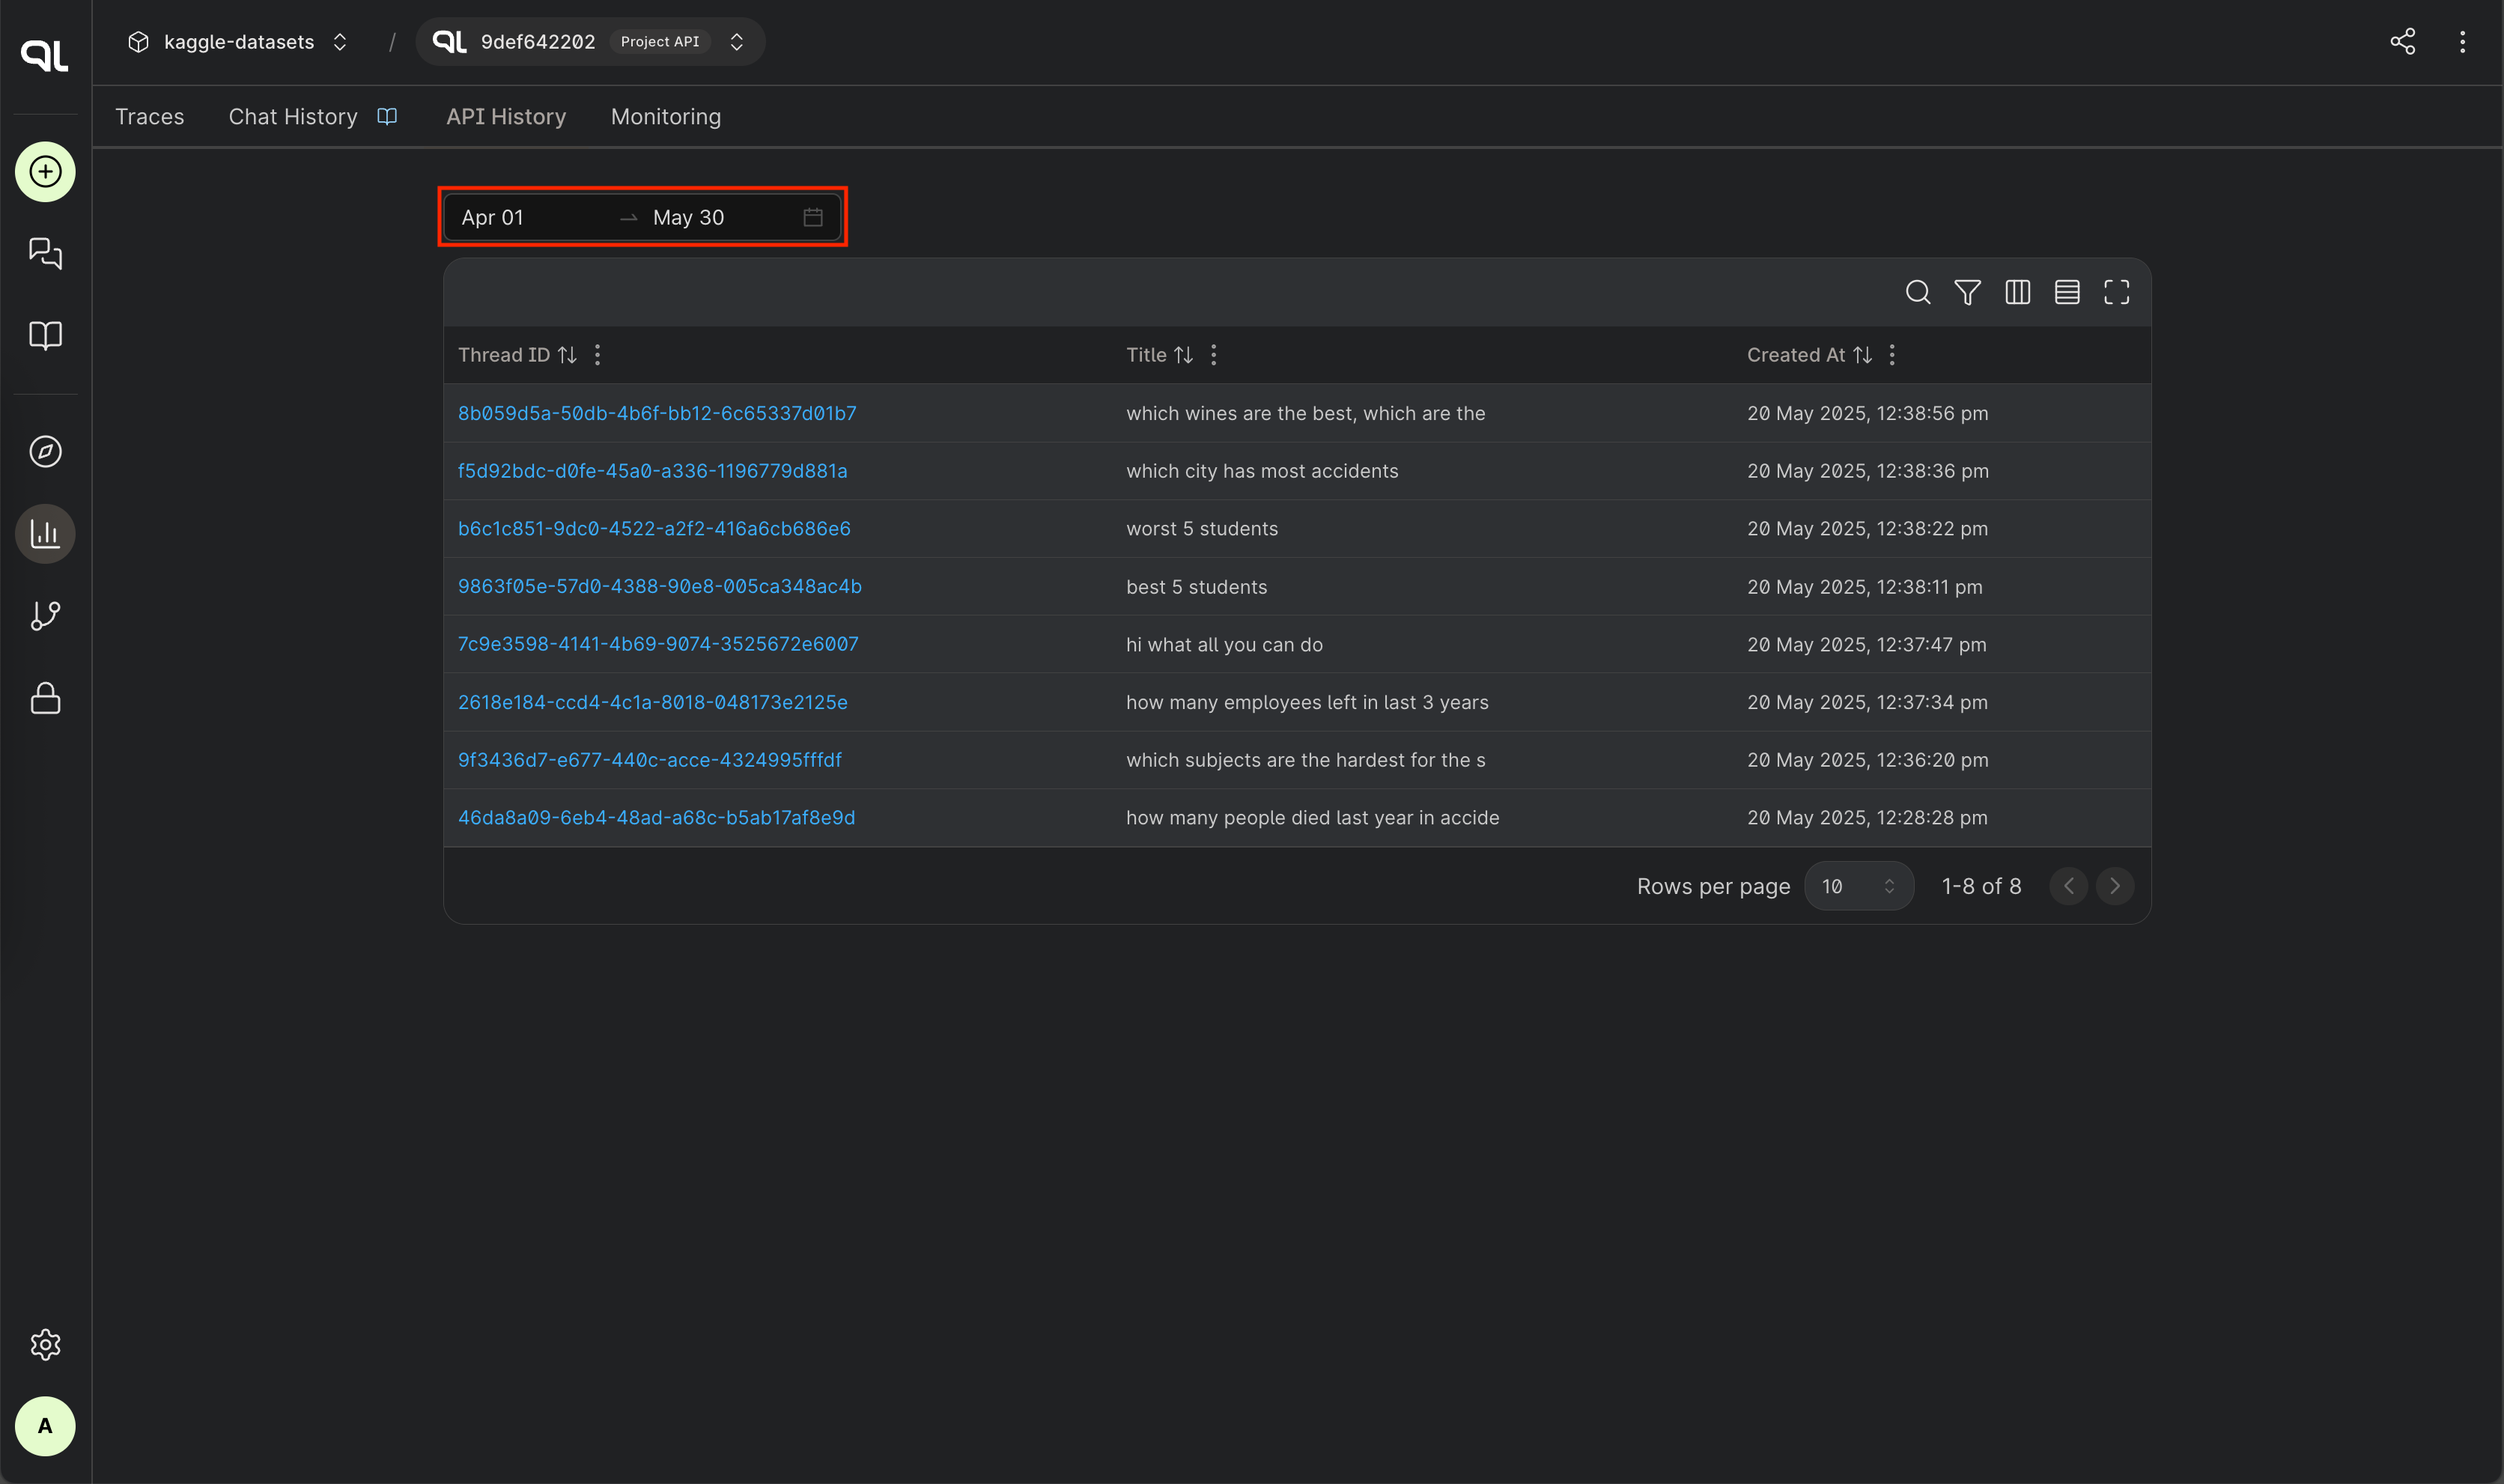Select title 'which city has most accidents'
This screenshot has width=2504, height=1484.
[x=1262, y=471]
